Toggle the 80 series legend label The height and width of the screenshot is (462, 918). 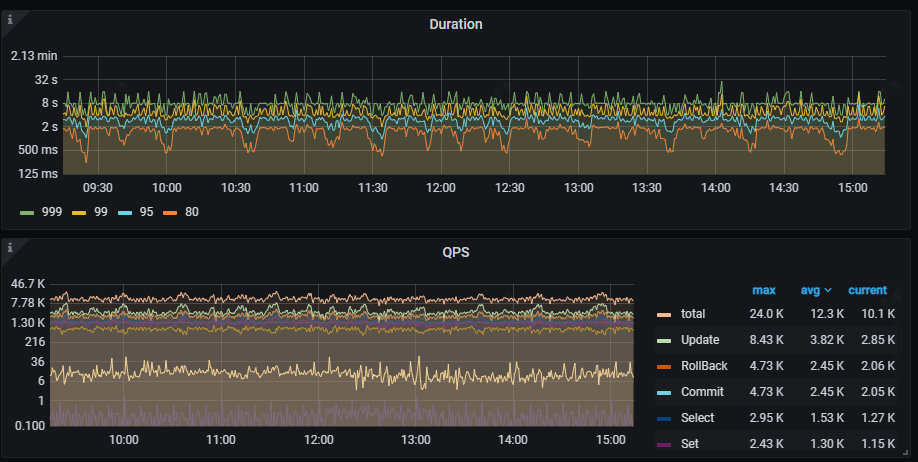(193, 212)
